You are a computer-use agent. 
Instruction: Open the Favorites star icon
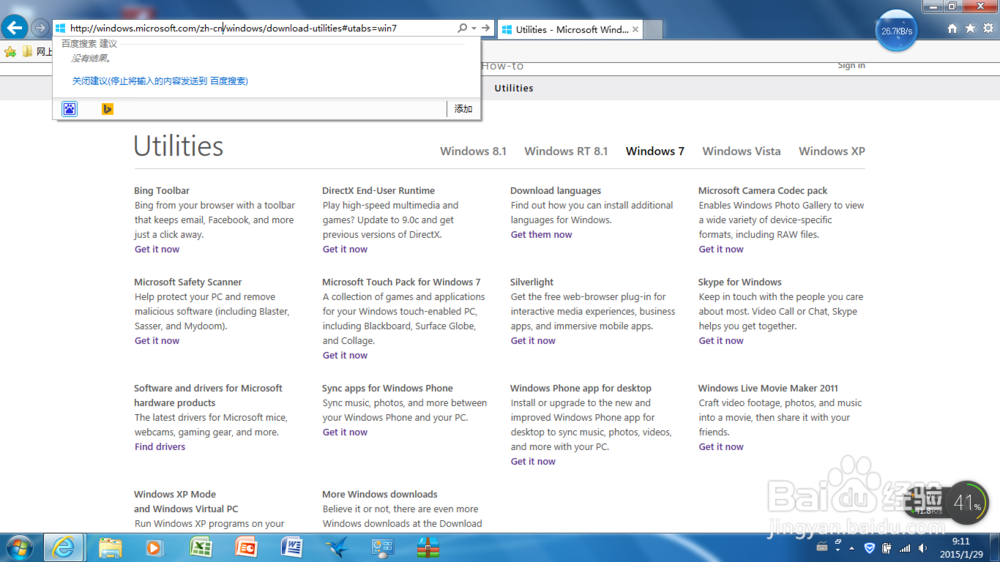pyautogui.click(x=970, y=28)
